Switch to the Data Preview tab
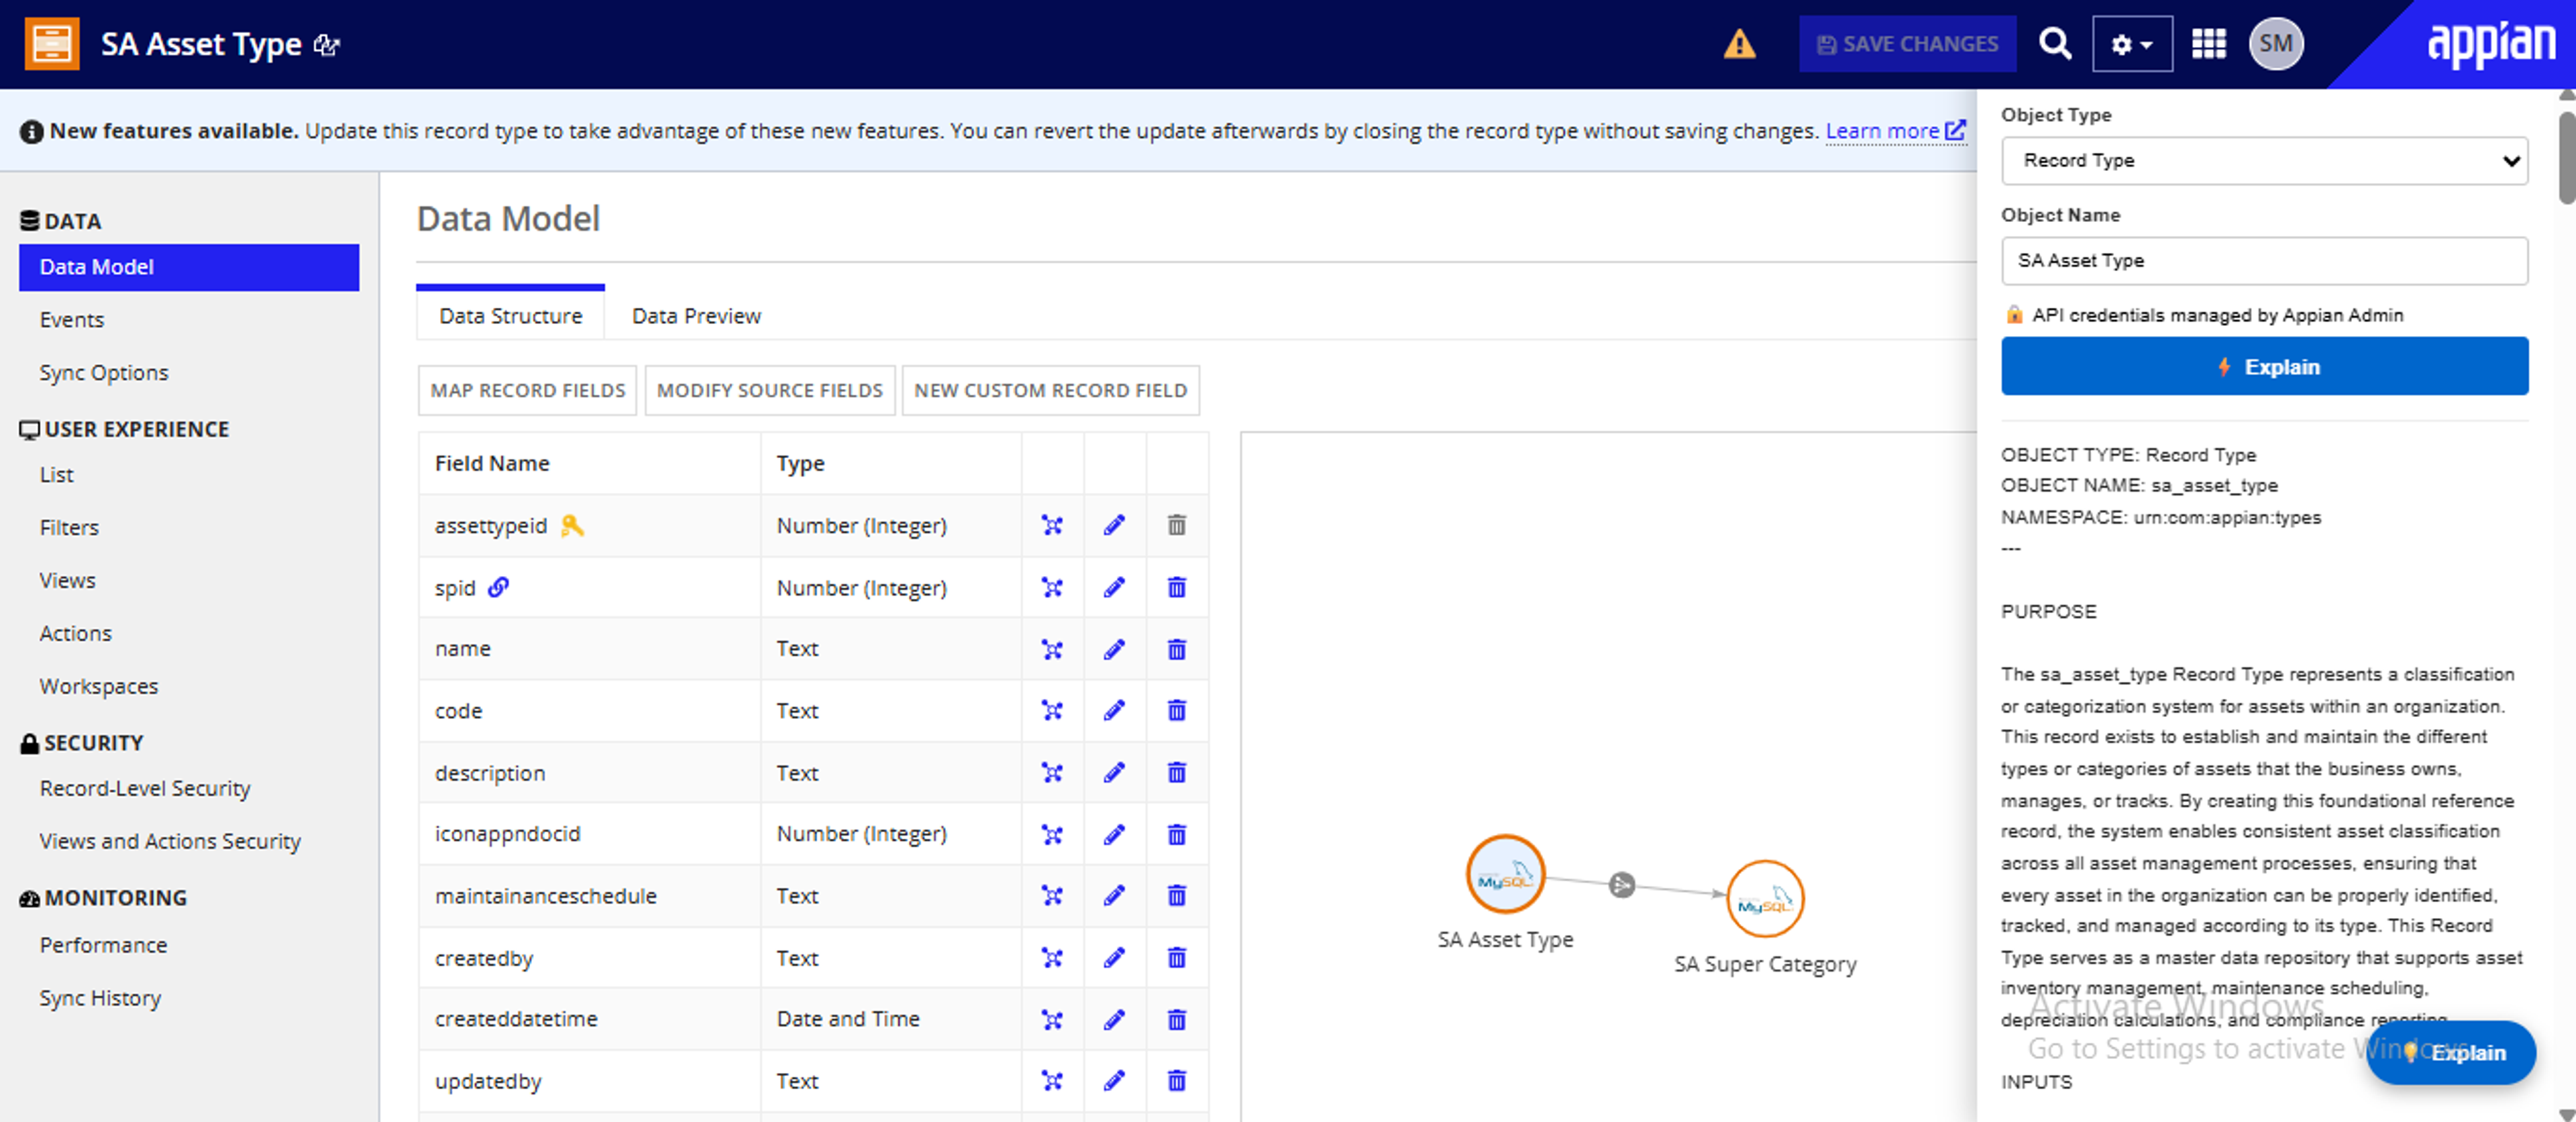 696,315
